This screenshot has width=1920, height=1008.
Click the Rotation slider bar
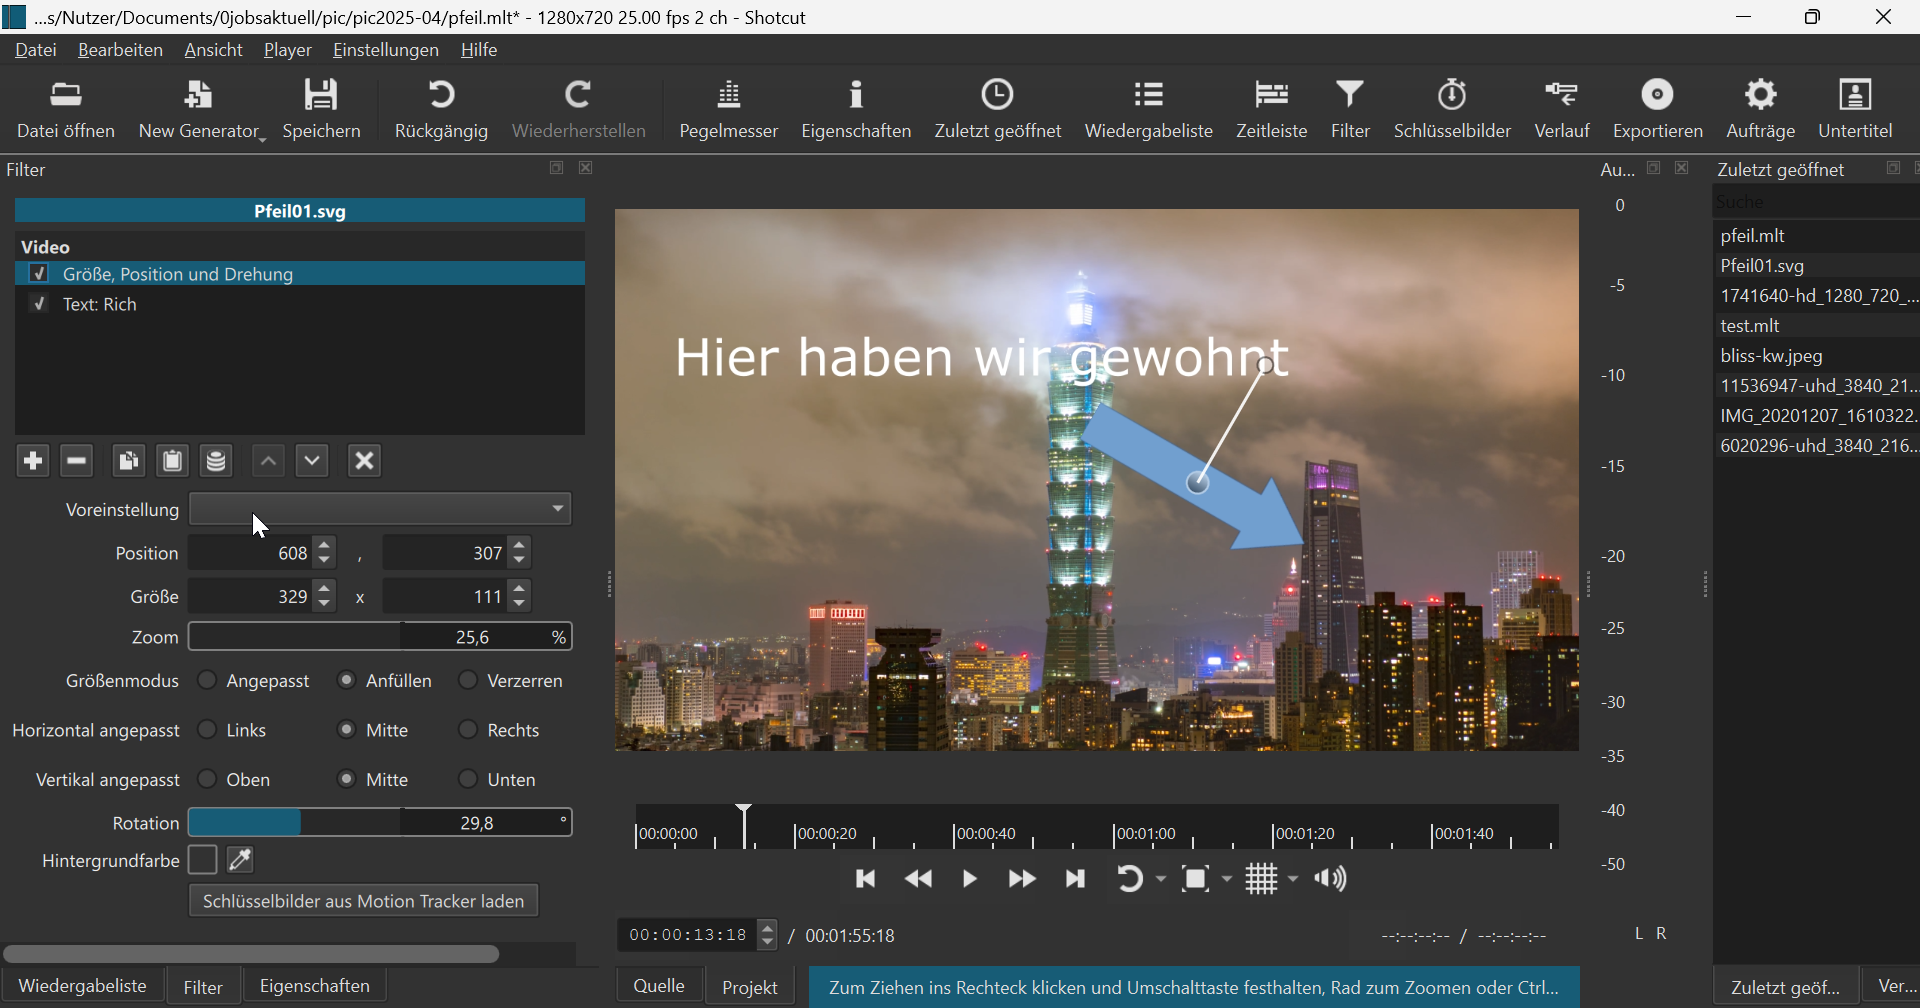point(295,823)
